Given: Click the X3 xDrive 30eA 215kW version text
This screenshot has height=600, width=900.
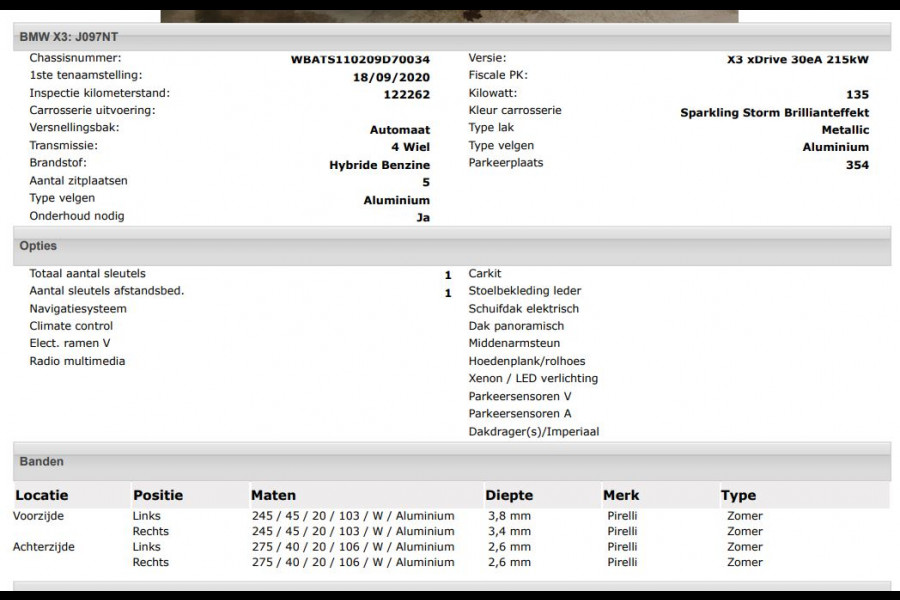Looking at the screenshot, I should point(797,59).
